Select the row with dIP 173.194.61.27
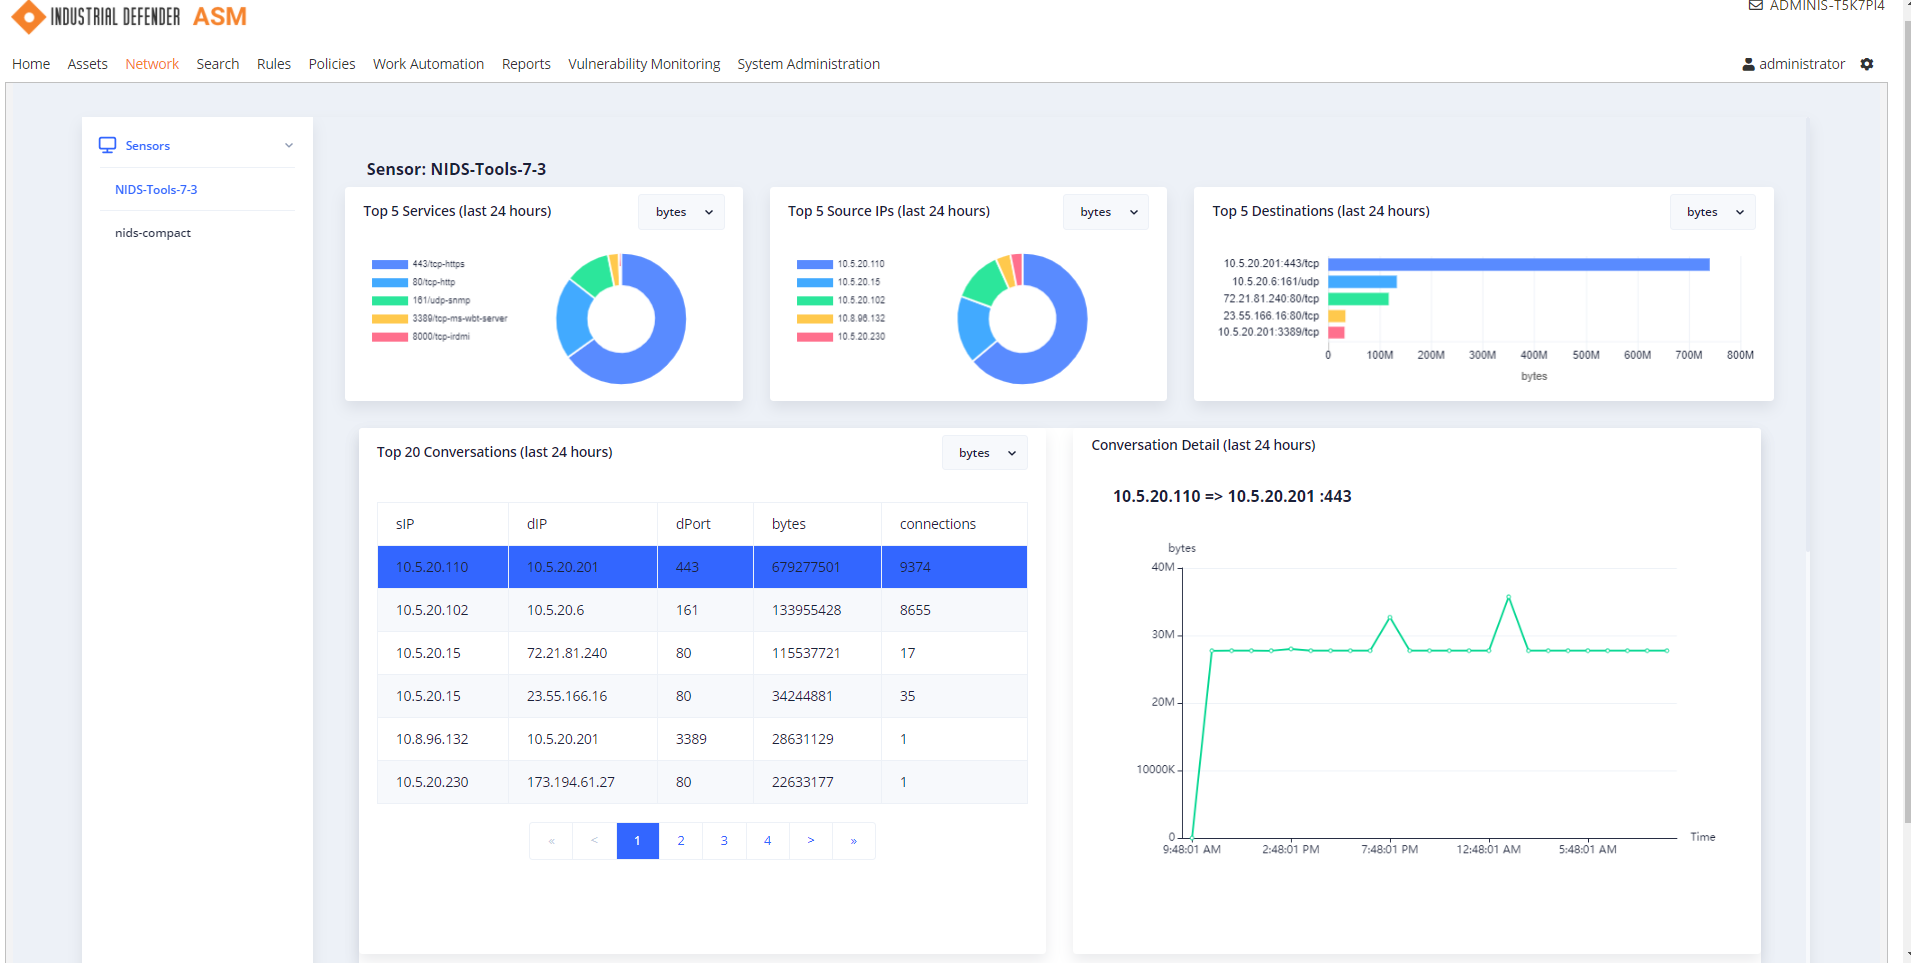This screenshot has width=1911, height=963. coord(702,782)
